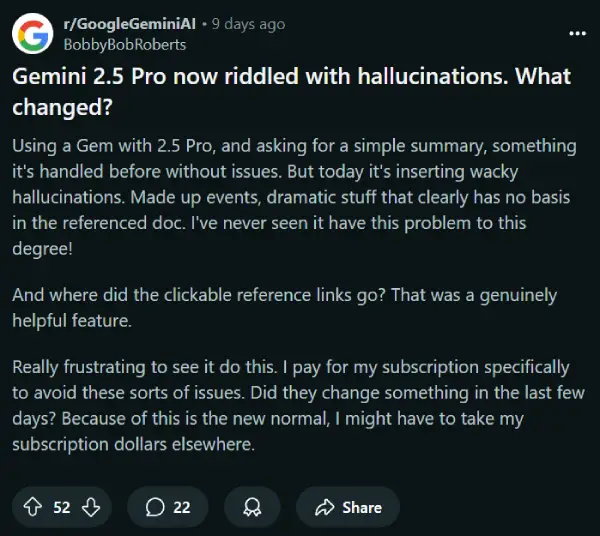Click the vote score showing 52
Screen dimensions: 600x536
[x=61, y=507]
